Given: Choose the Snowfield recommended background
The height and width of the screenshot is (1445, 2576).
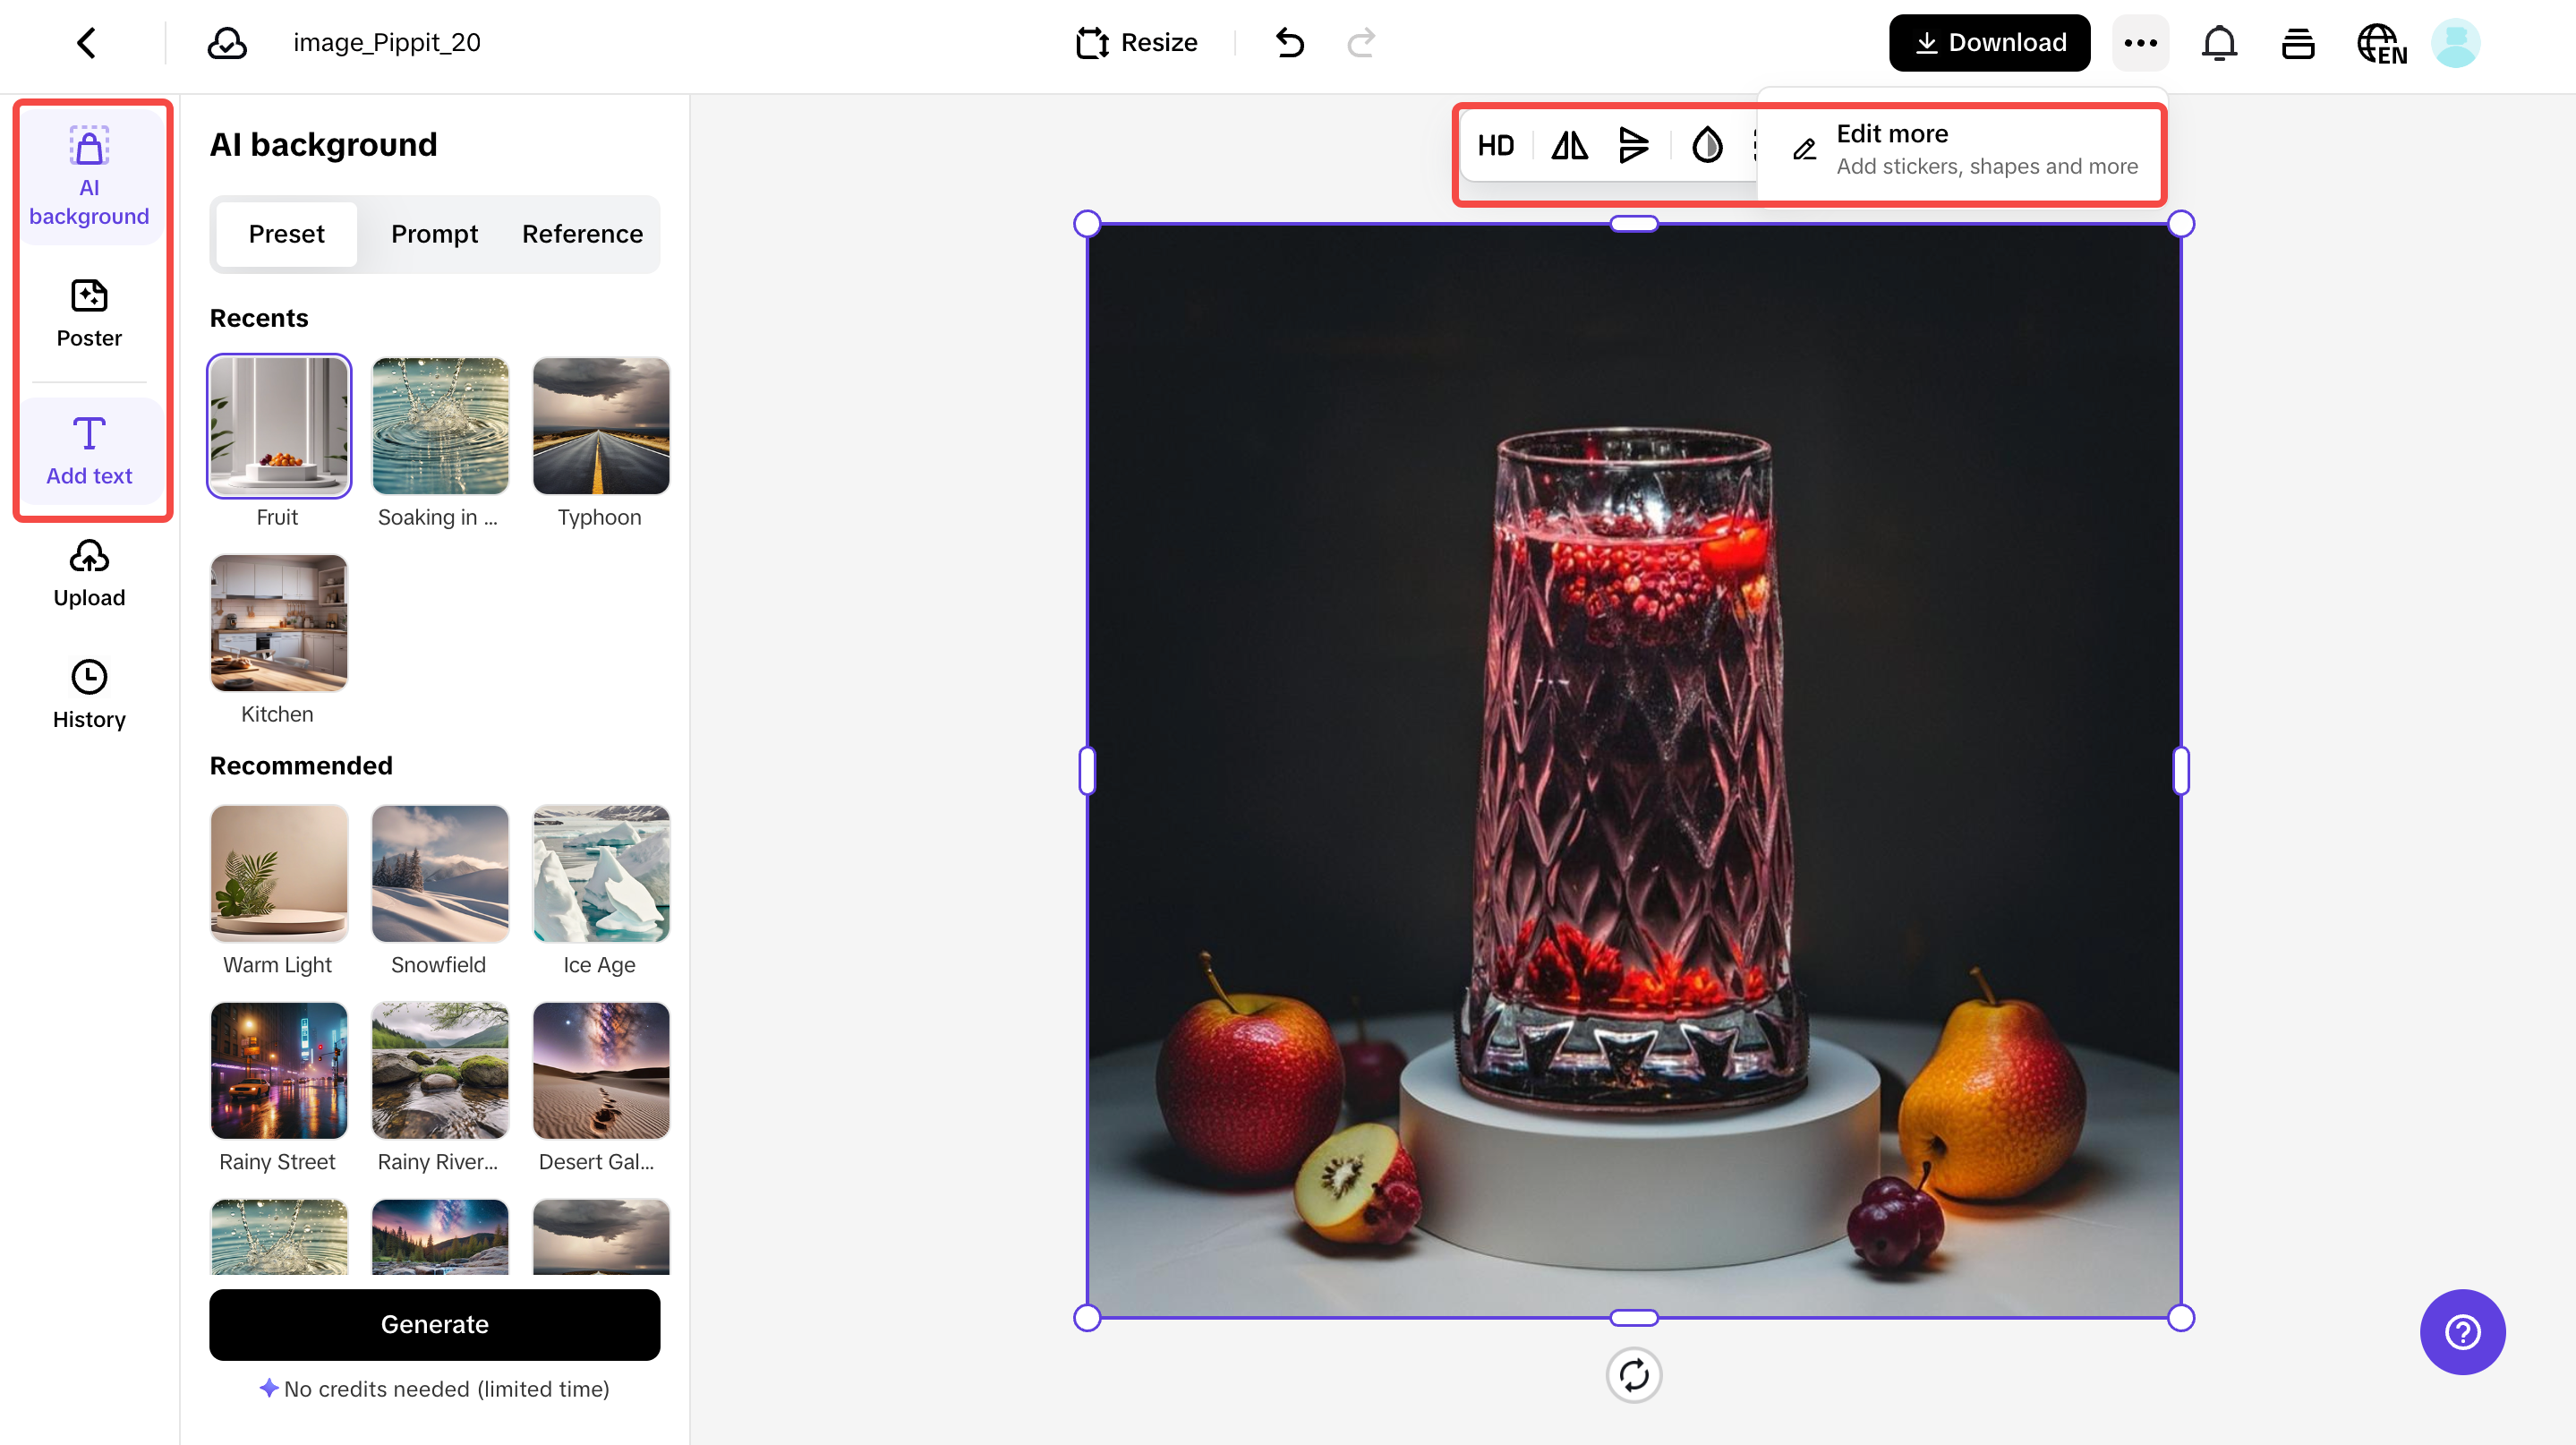Looking at the screenshot, I should [x=440, y=873].
